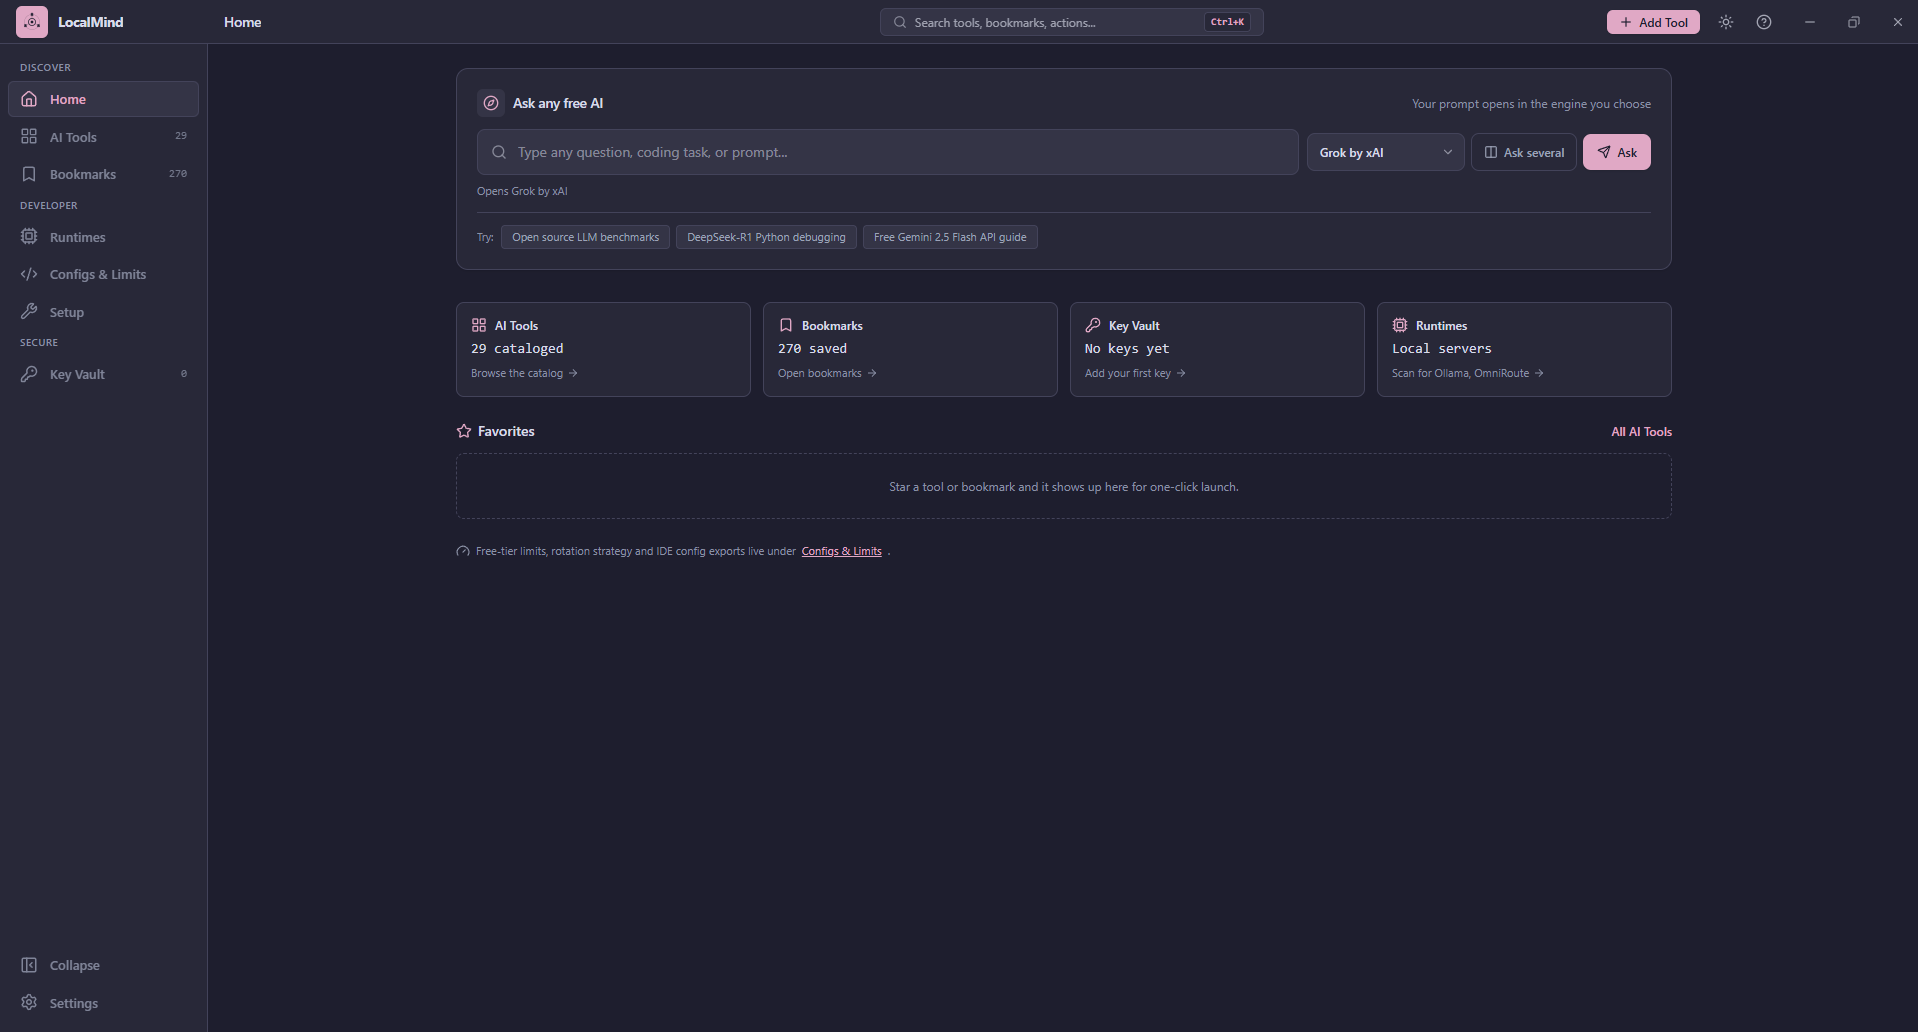Try the Open source LLM benchmarks chip
1918x1032 pixels.
(x=585, y=237)
